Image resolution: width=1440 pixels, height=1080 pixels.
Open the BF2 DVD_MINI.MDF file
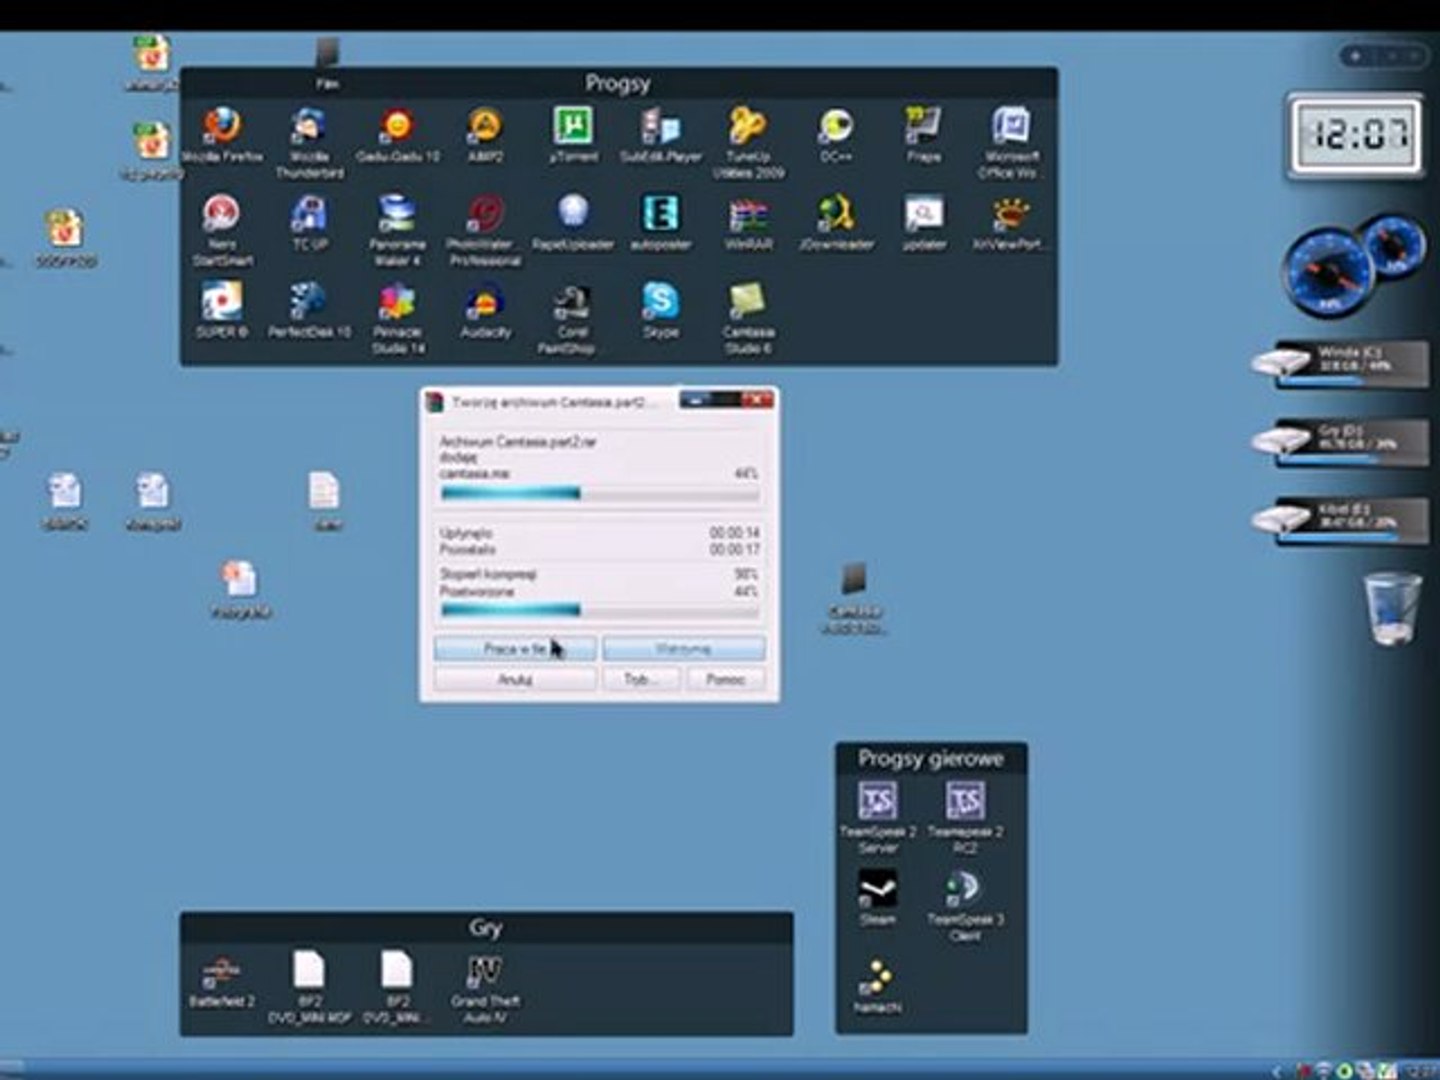(x=309, y=988)
